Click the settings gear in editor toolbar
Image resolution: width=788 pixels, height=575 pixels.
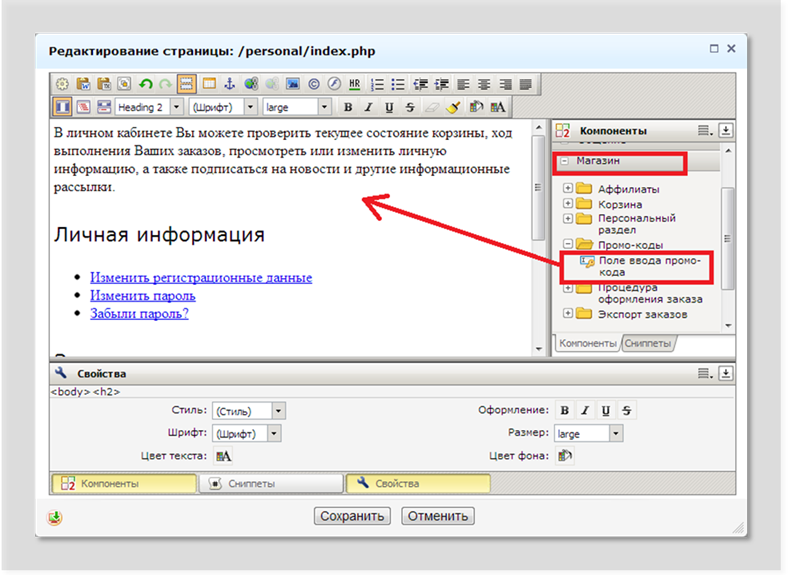click(61, 85)
